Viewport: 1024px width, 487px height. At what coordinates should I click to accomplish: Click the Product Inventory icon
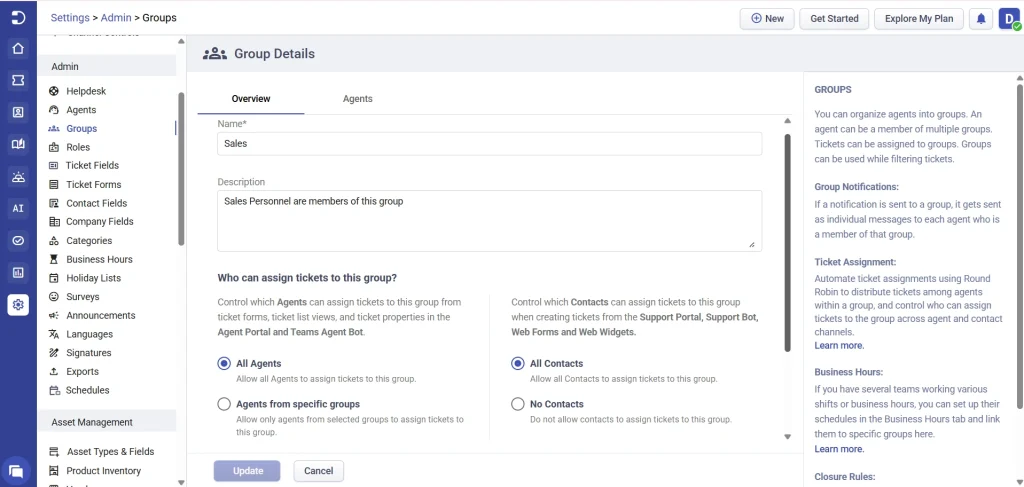pyautogui.click(x=54, y=471)
